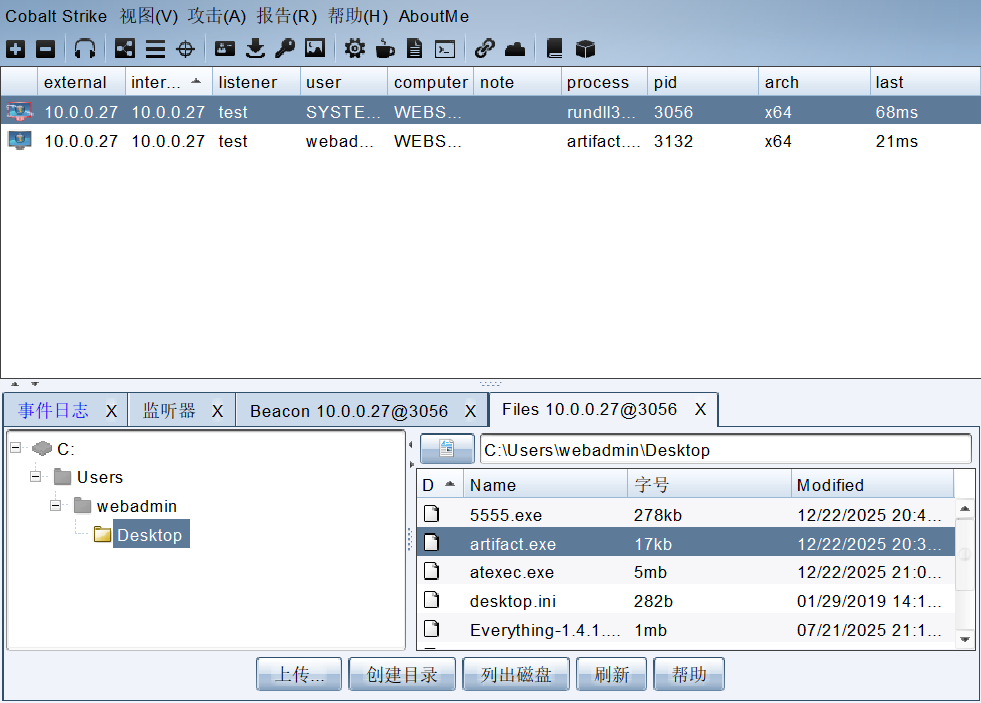Select the artifact.exe file row

click(686, 543)
